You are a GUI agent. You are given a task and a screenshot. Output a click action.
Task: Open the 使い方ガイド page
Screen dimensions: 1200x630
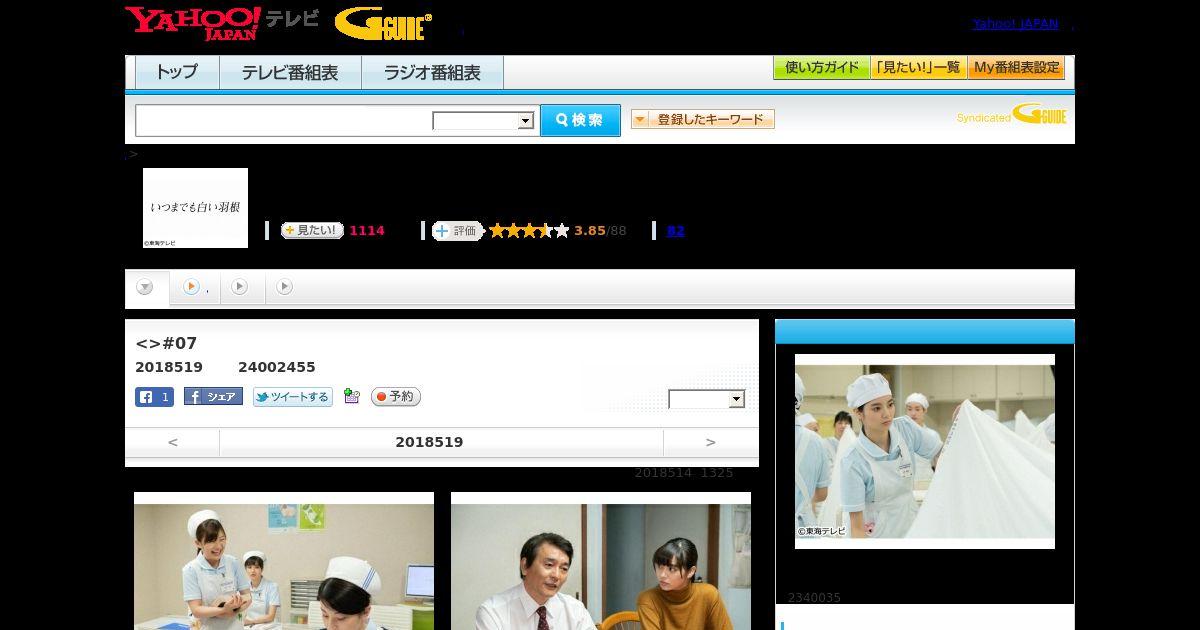tap(821, 68)
